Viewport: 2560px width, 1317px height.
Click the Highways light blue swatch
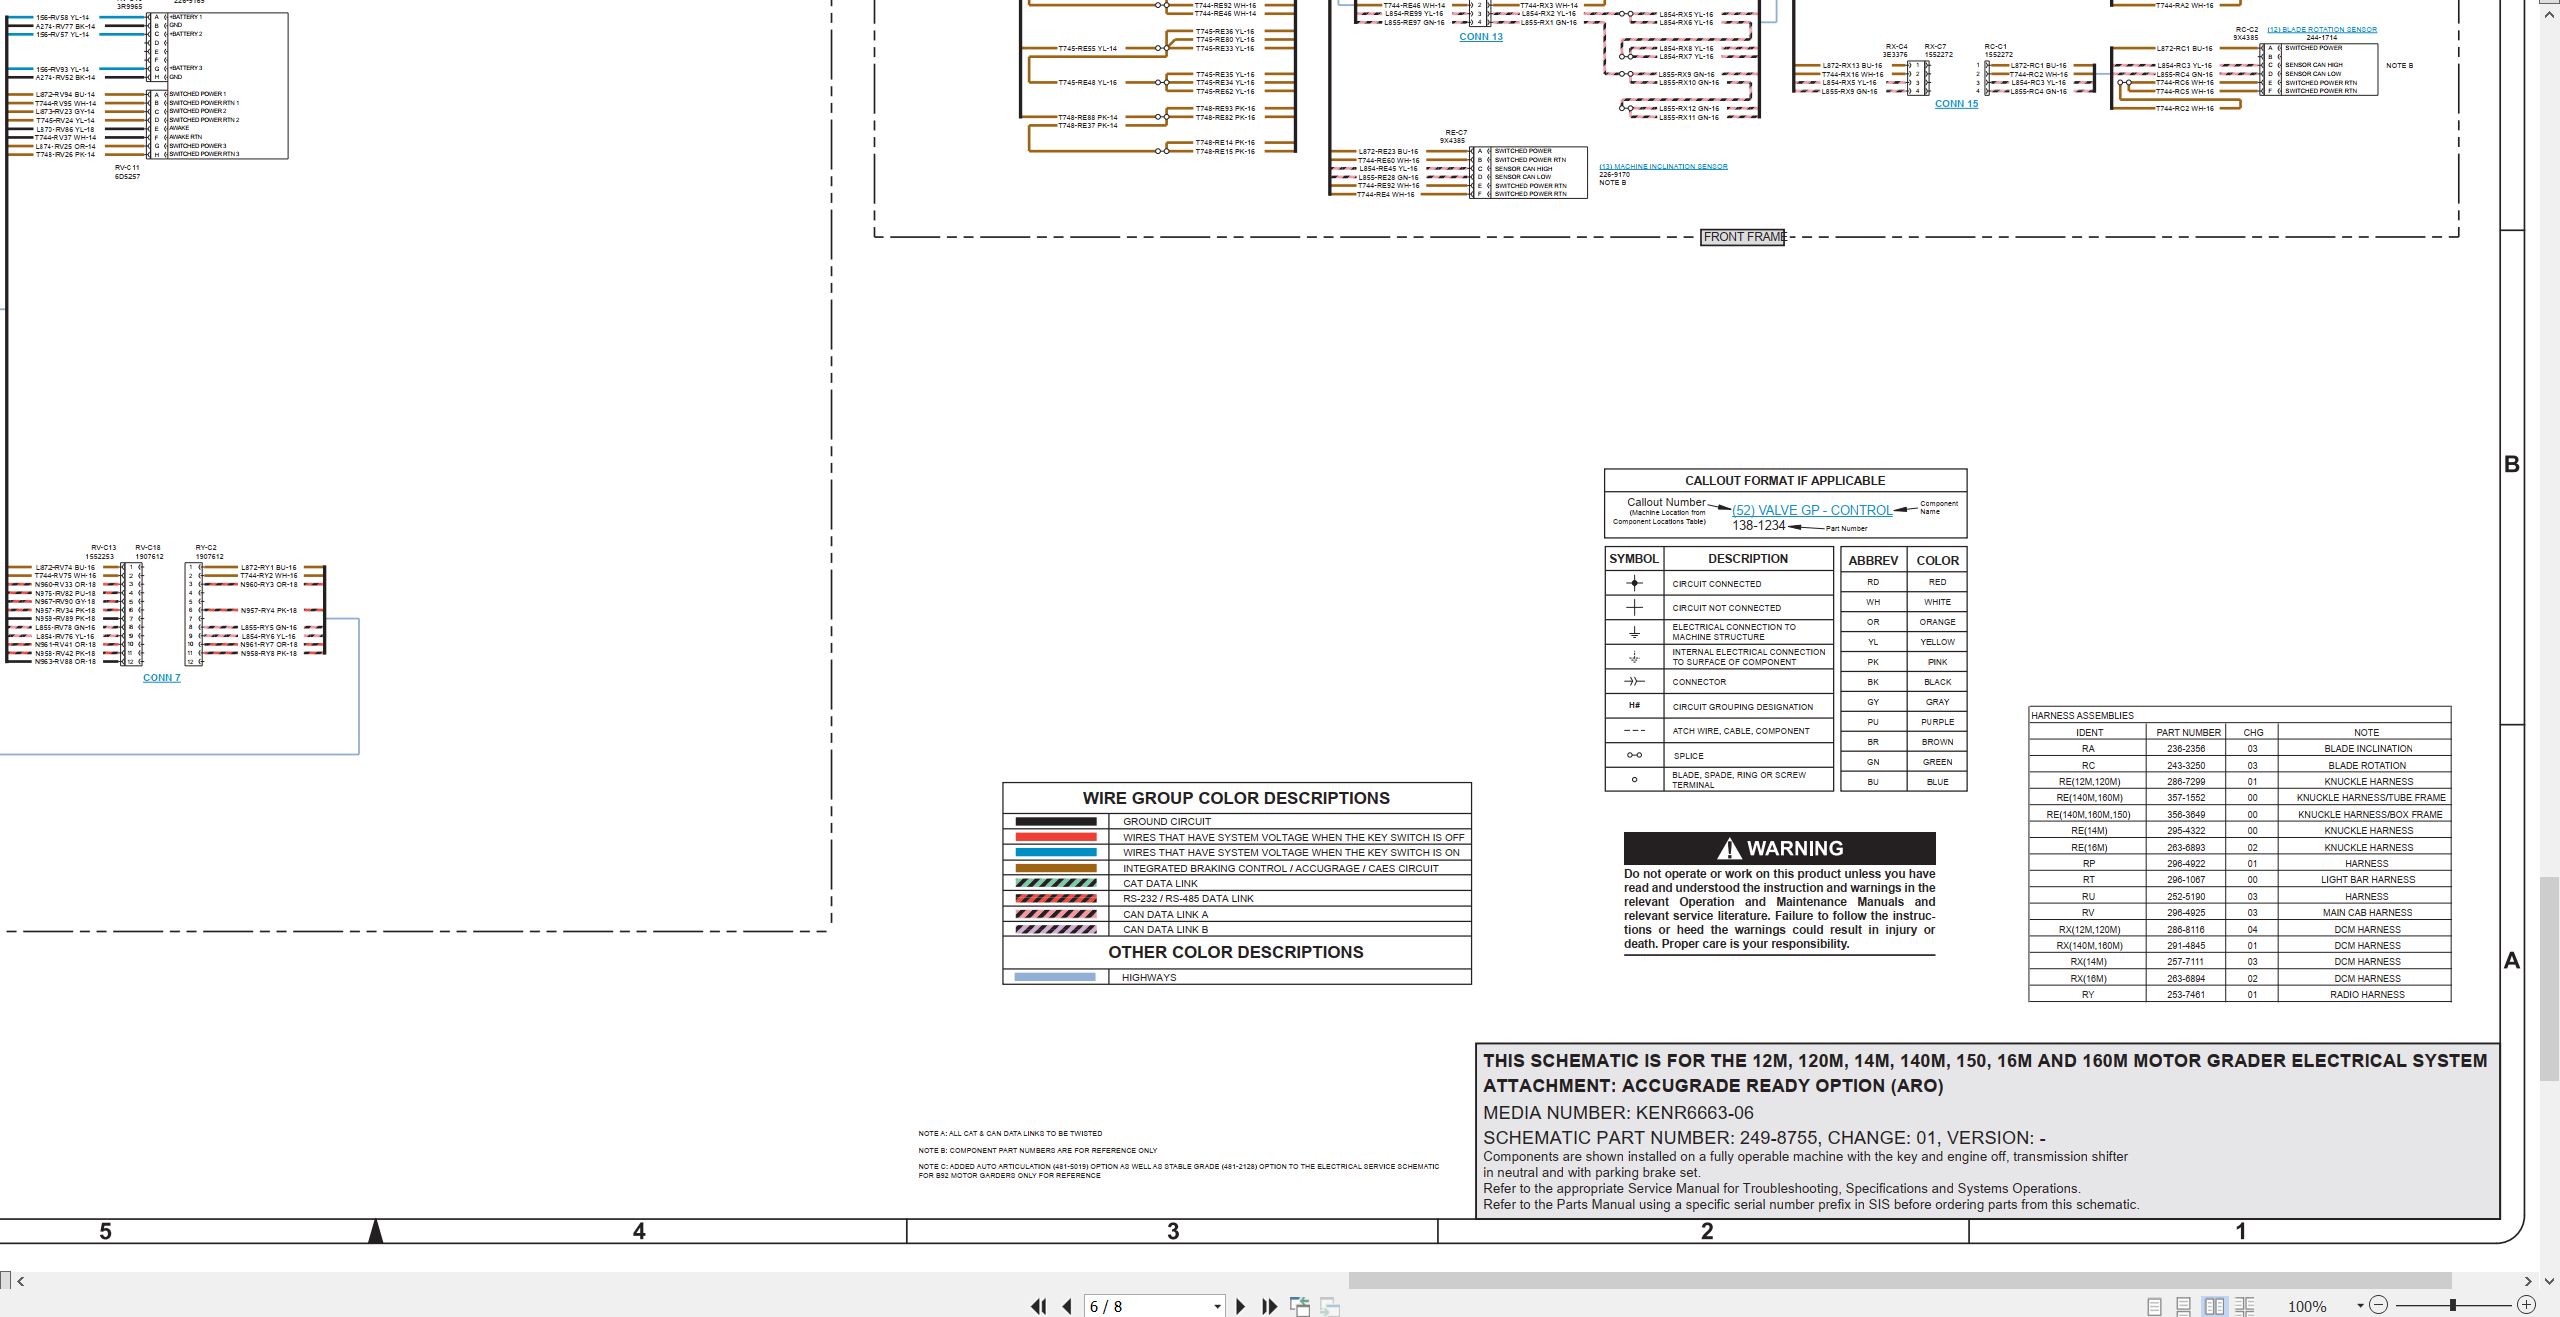[1055, 977]
